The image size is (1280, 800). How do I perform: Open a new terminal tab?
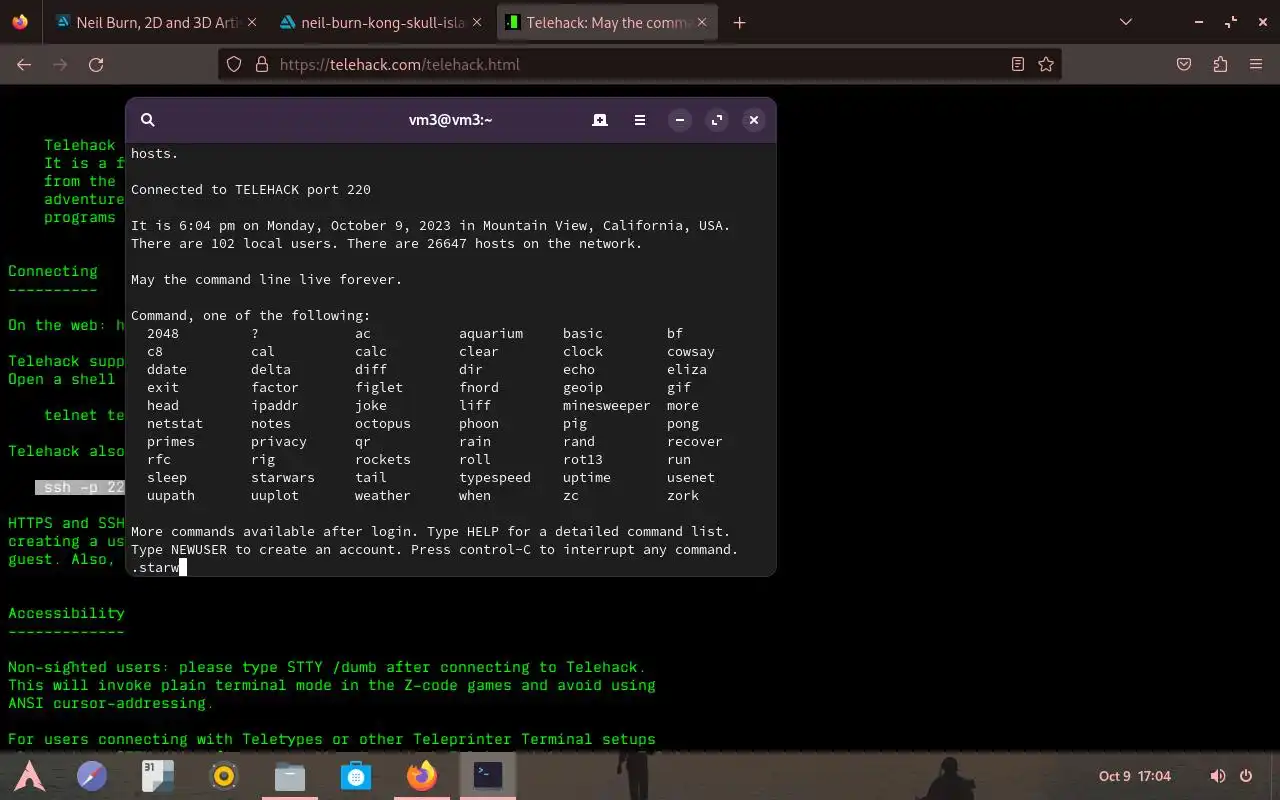600,120
